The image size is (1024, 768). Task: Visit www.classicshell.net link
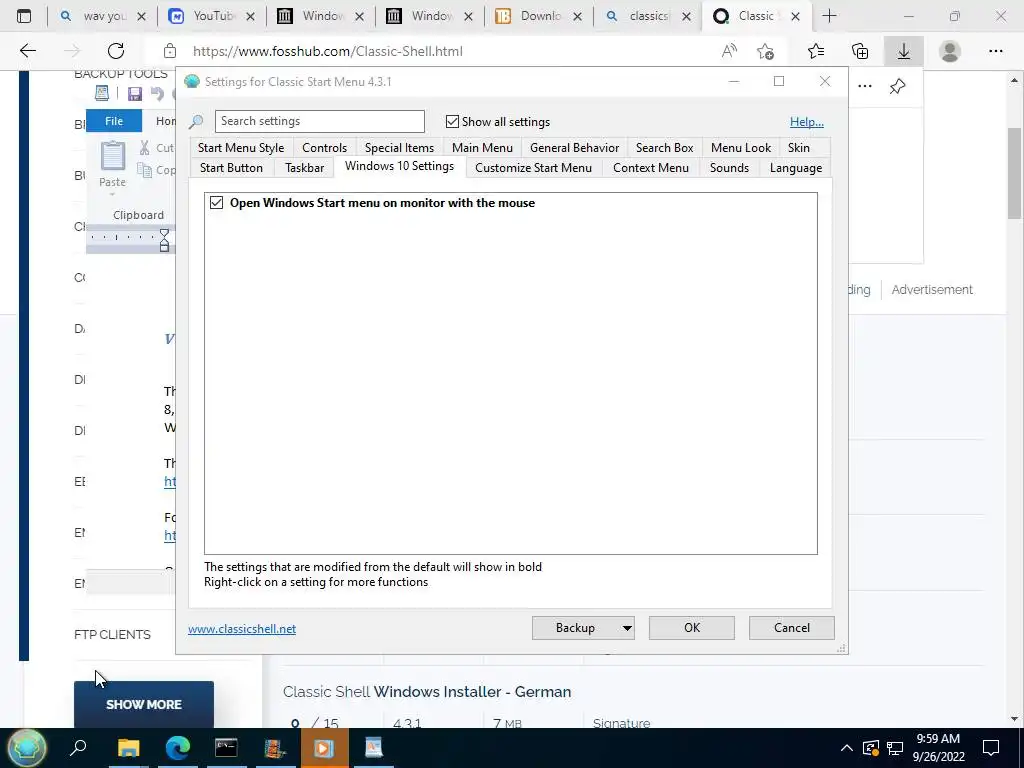242,629
